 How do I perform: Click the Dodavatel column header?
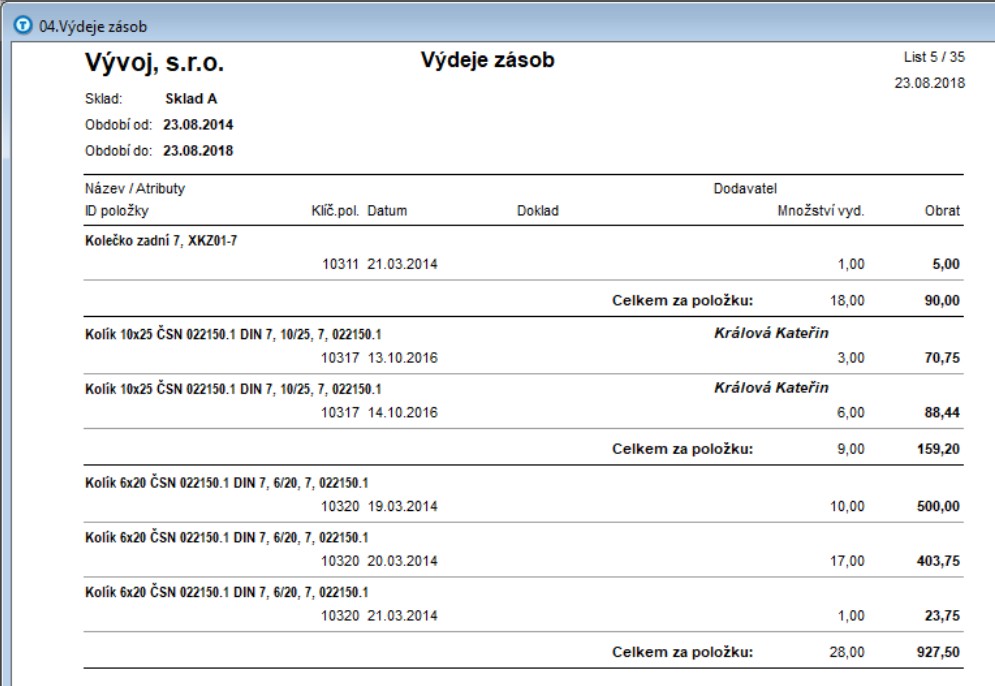click(745, 188)
